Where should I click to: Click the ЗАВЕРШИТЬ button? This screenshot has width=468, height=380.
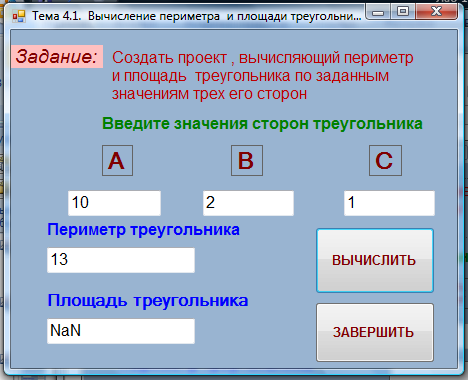375,332
